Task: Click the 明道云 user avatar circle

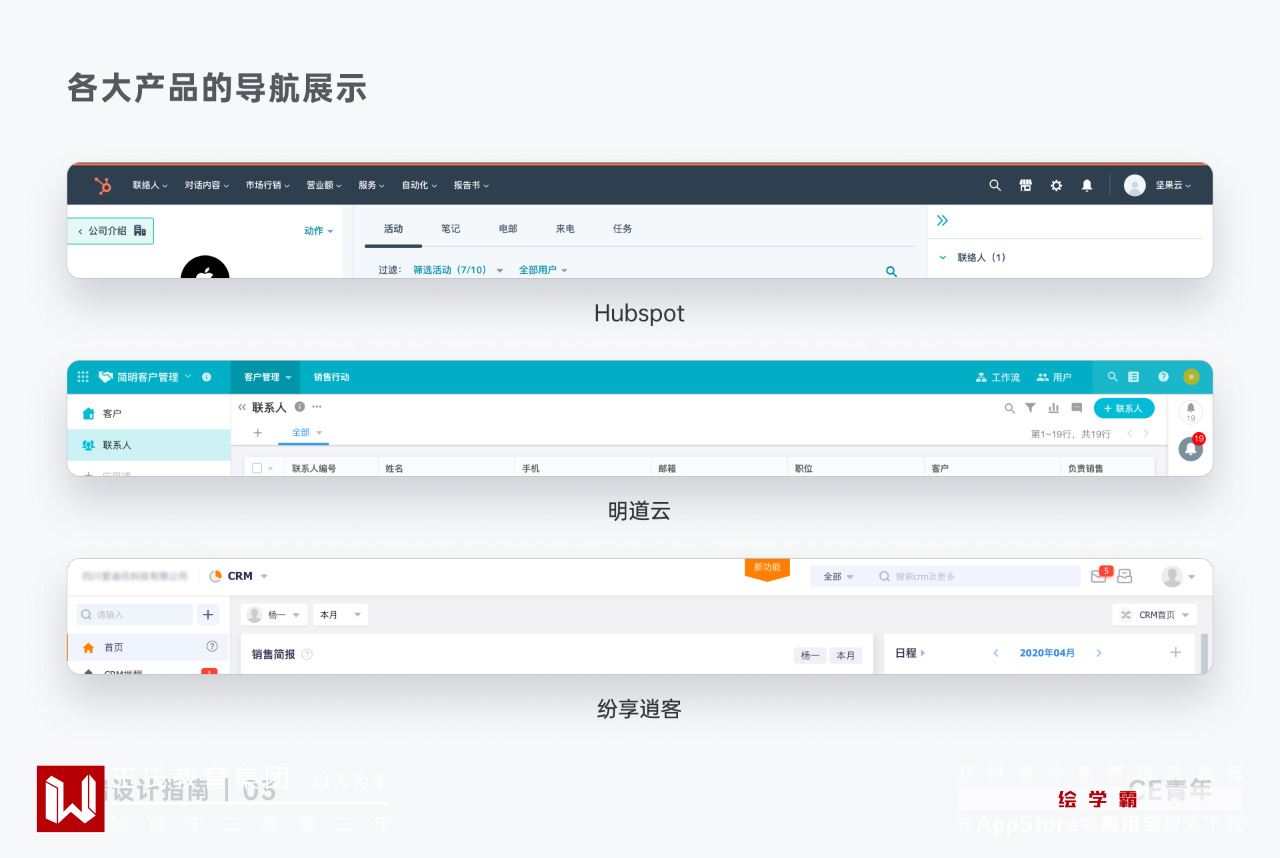Action: (x=1191, y=377)
